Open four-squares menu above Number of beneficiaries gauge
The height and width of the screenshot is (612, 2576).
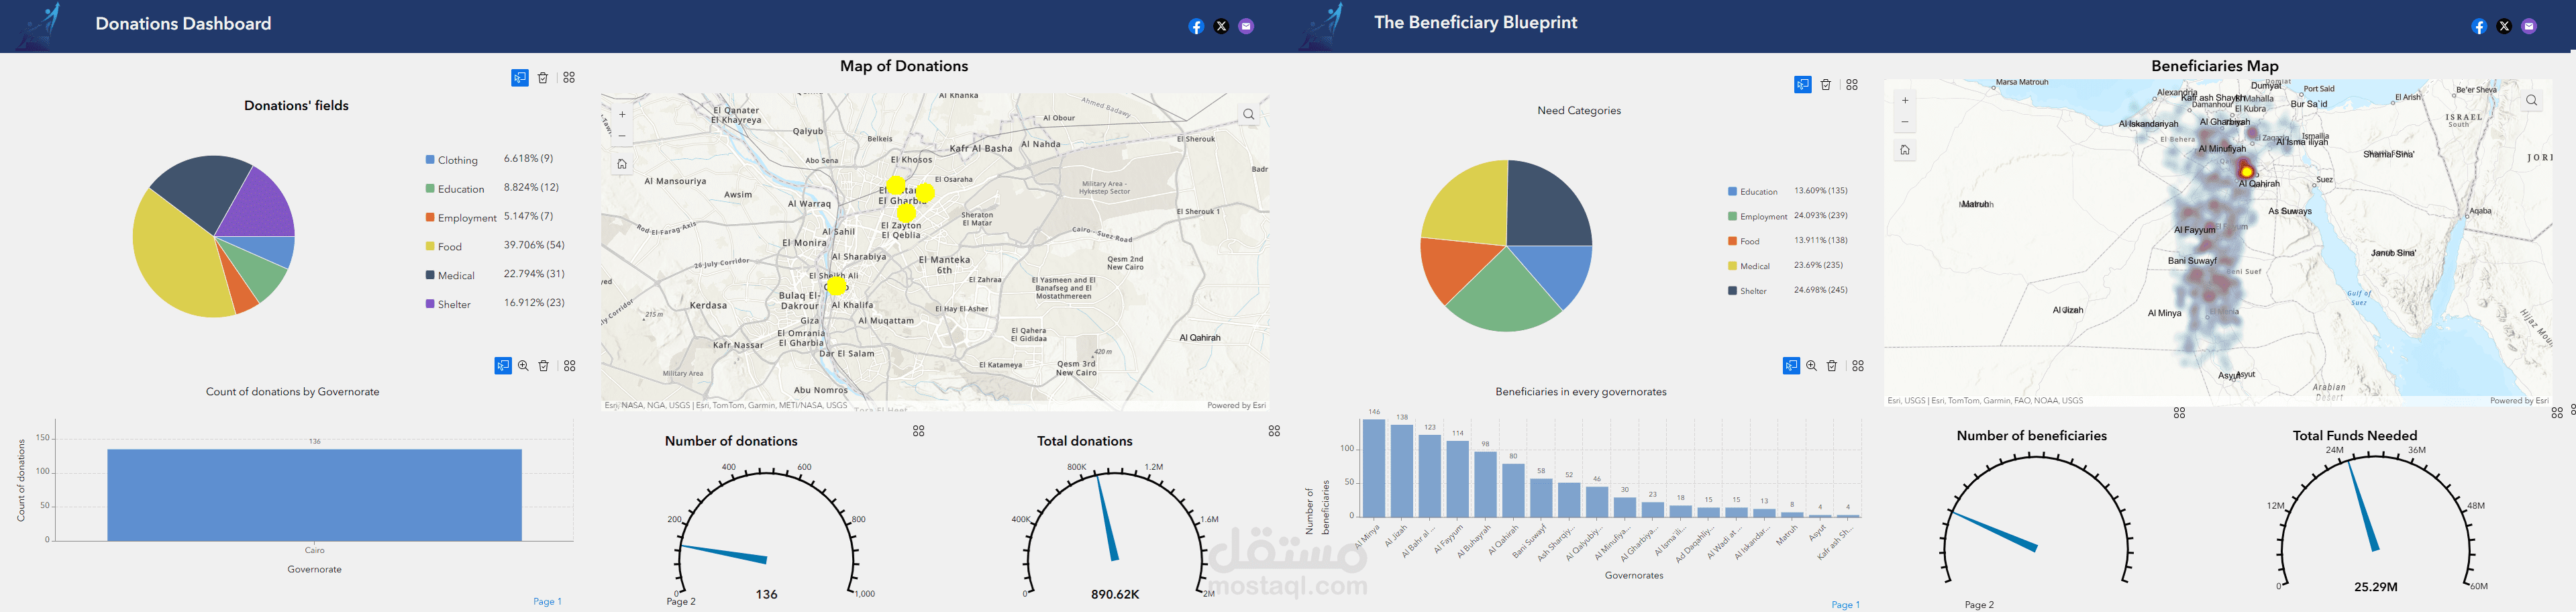[x=2179, y=413]
